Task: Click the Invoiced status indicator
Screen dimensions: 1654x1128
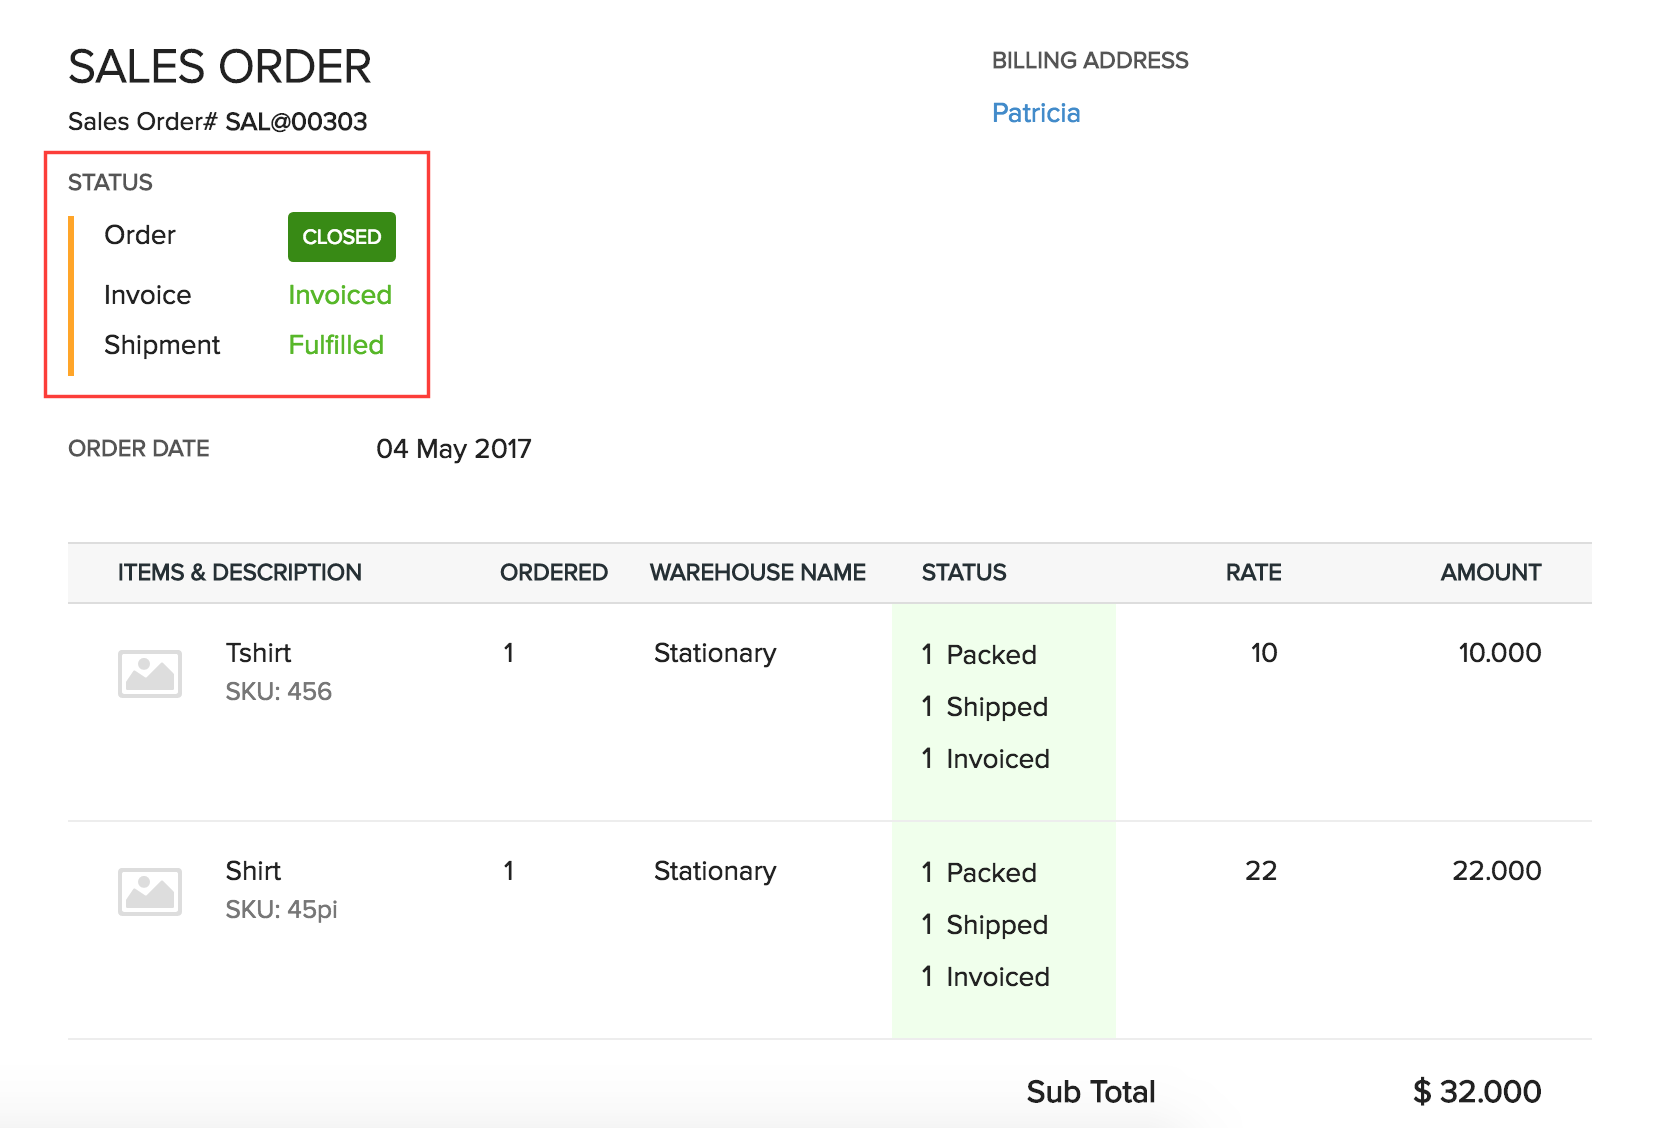Action: click(x=339, y=295)
